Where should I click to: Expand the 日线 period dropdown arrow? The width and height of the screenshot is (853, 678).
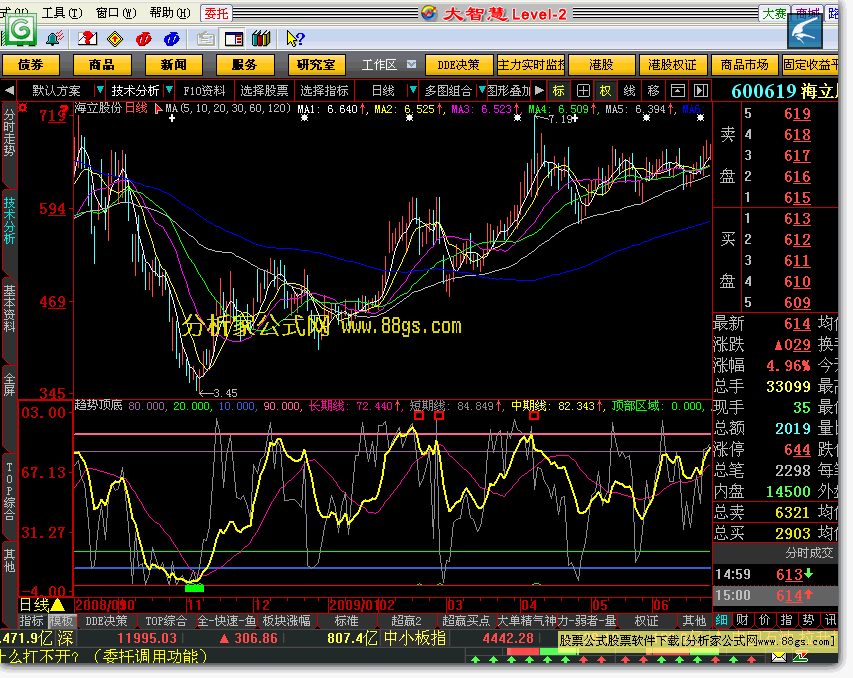coord(413,90)
